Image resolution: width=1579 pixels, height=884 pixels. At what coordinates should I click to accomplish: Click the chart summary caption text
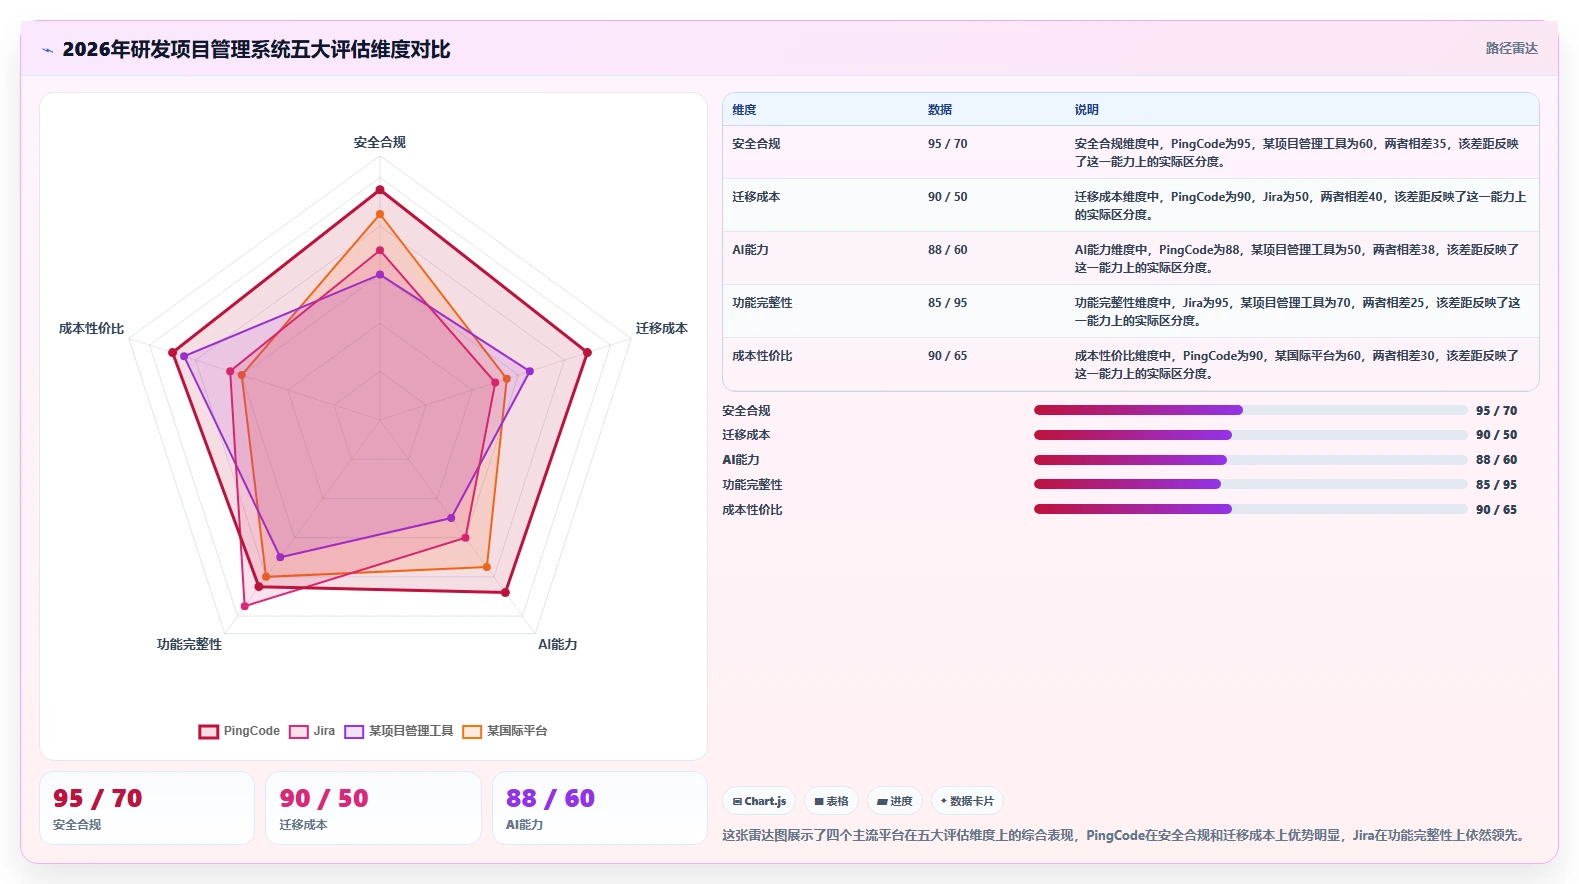(1126, 835)
